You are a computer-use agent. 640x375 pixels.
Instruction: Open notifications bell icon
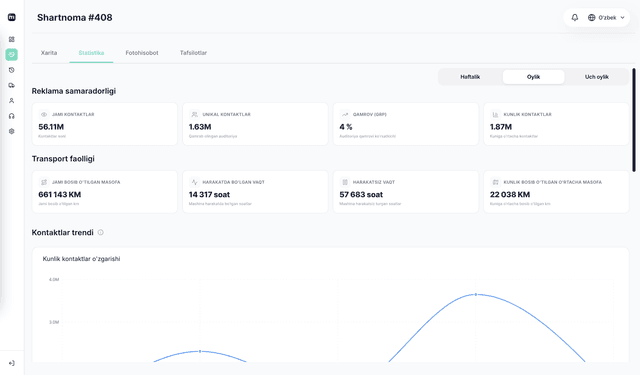tap(575, 18)
